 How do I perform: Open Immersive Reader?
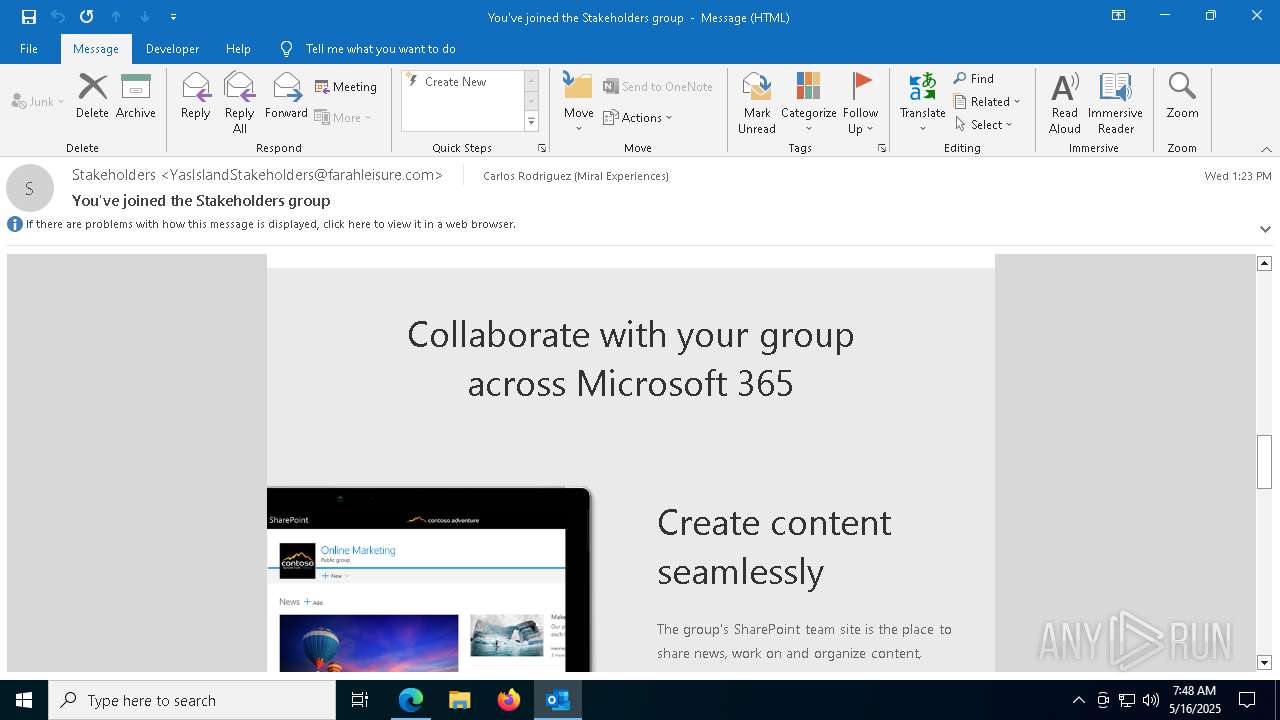pyautogui.click(x=1115, y=102)
